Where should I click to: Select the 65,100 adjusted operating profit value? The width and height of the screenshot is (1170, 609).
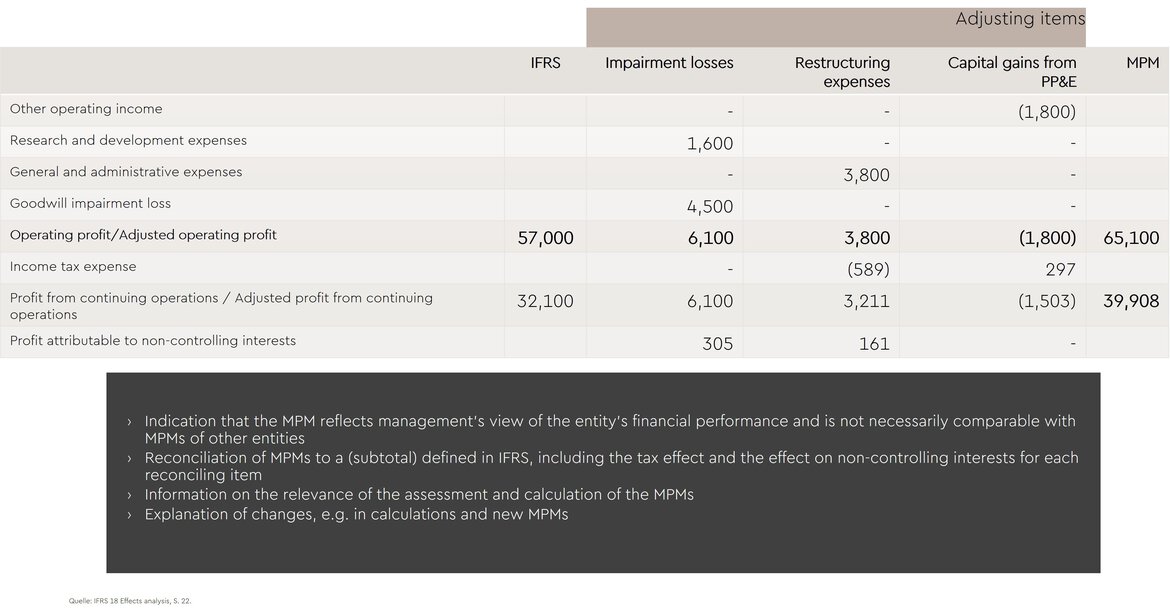(x=1131, y=238)
